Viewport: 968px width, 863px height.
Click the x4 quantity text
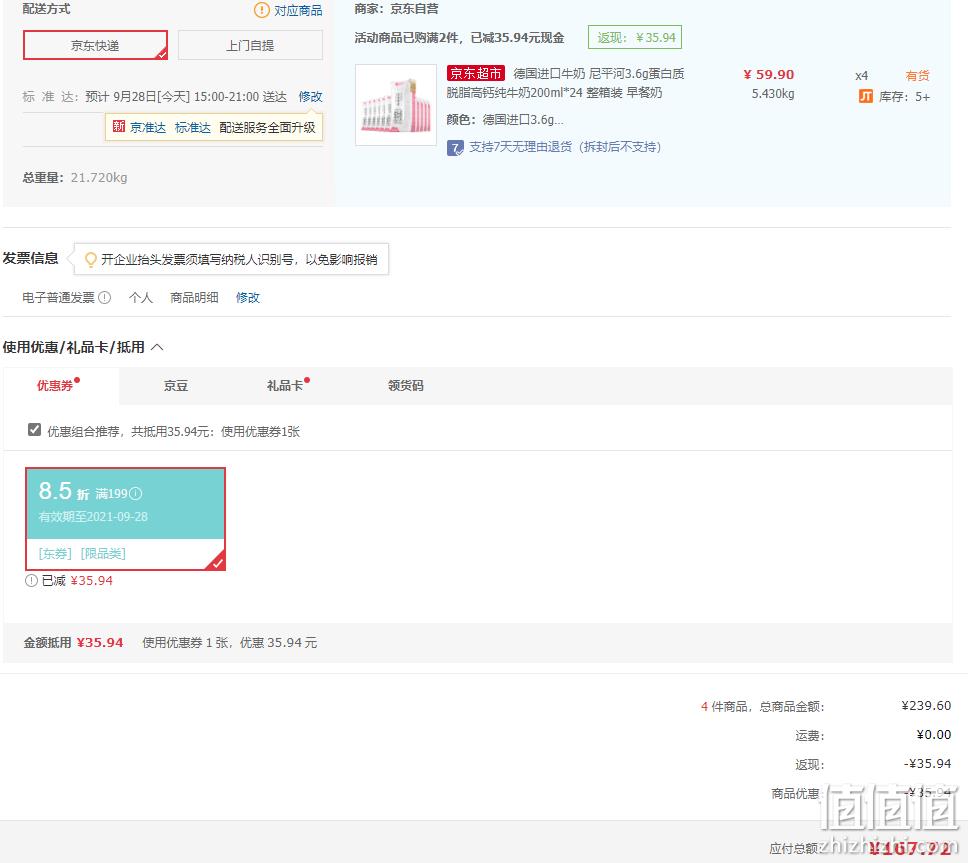coord(862,76)
